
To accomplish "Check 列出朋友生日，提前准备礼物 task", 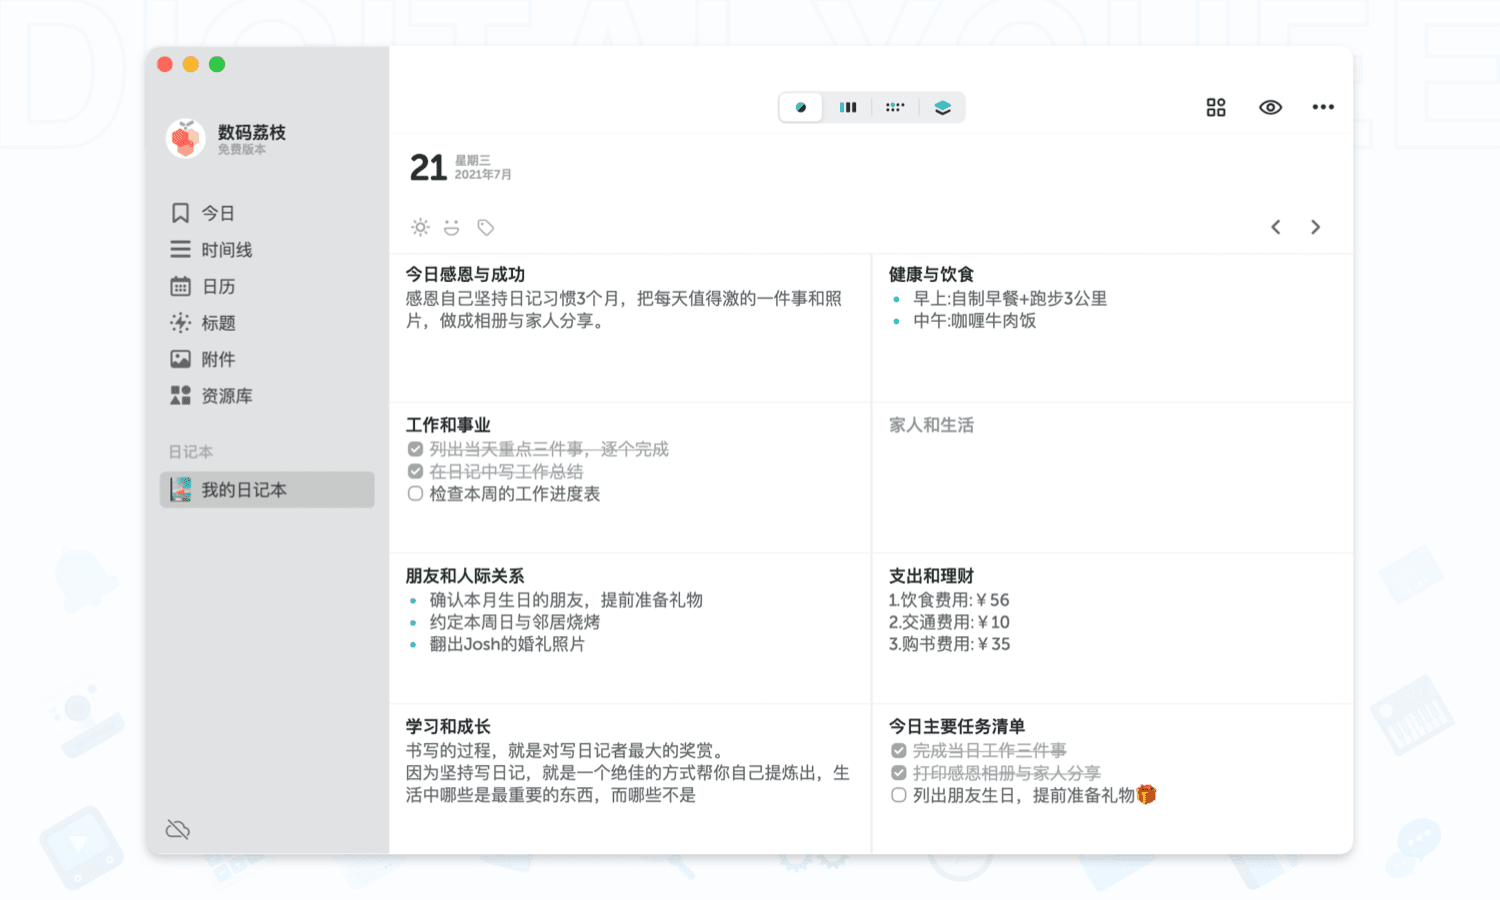I will 898,795.
